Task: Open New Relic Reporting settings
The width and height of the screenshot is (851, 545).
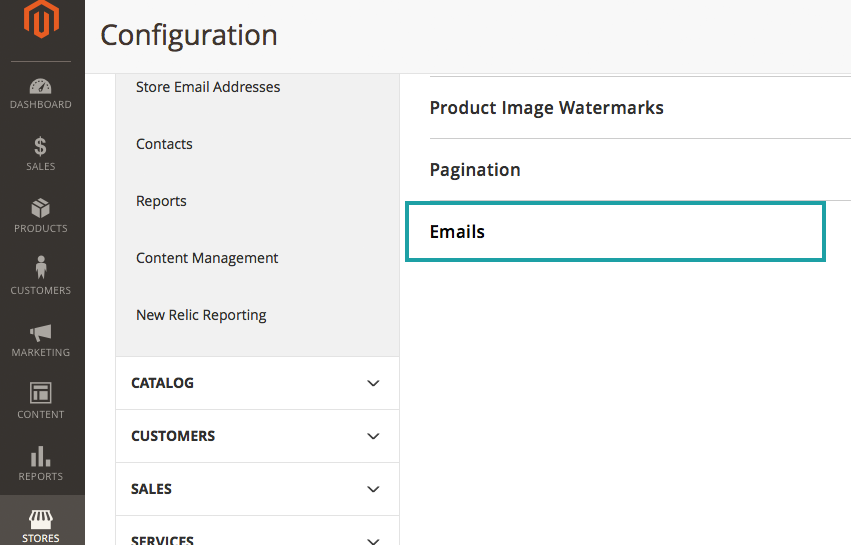Action: 201,315
